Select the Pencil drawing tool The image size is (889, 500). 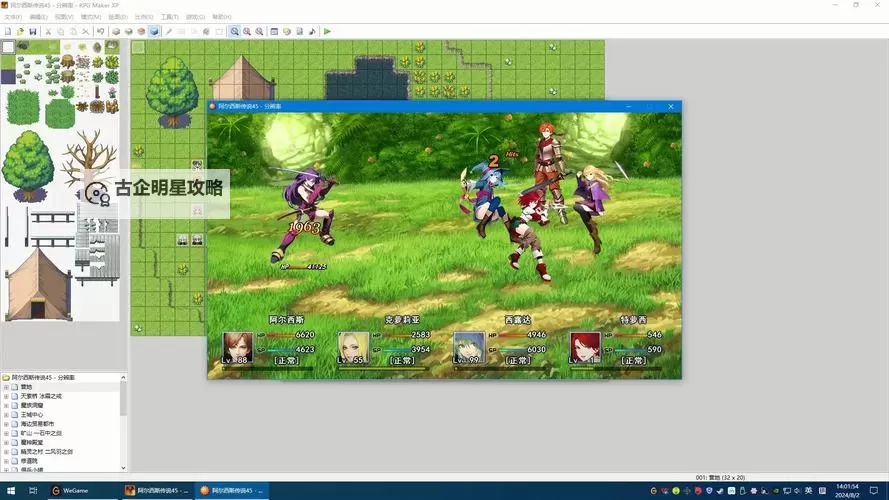click(169, 32)
